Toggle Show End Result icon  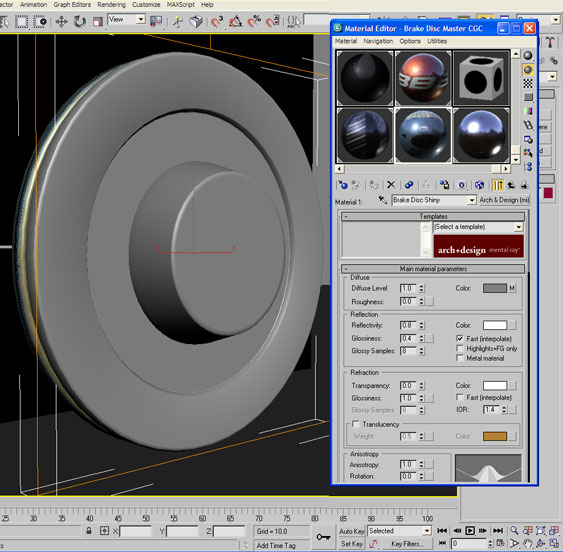coord(498,185)
